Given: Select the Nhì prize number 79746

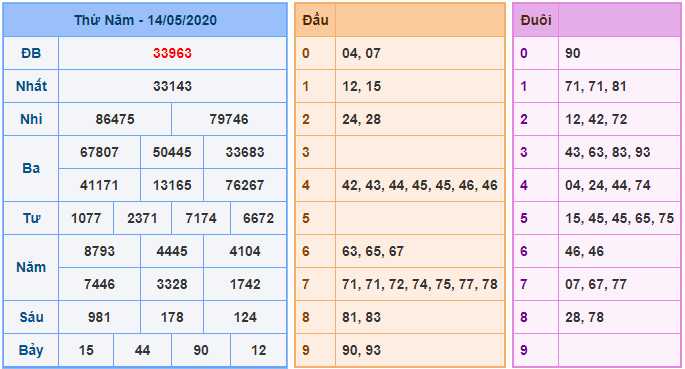Looking at the screenshot, I should click(x=229, y=119).
